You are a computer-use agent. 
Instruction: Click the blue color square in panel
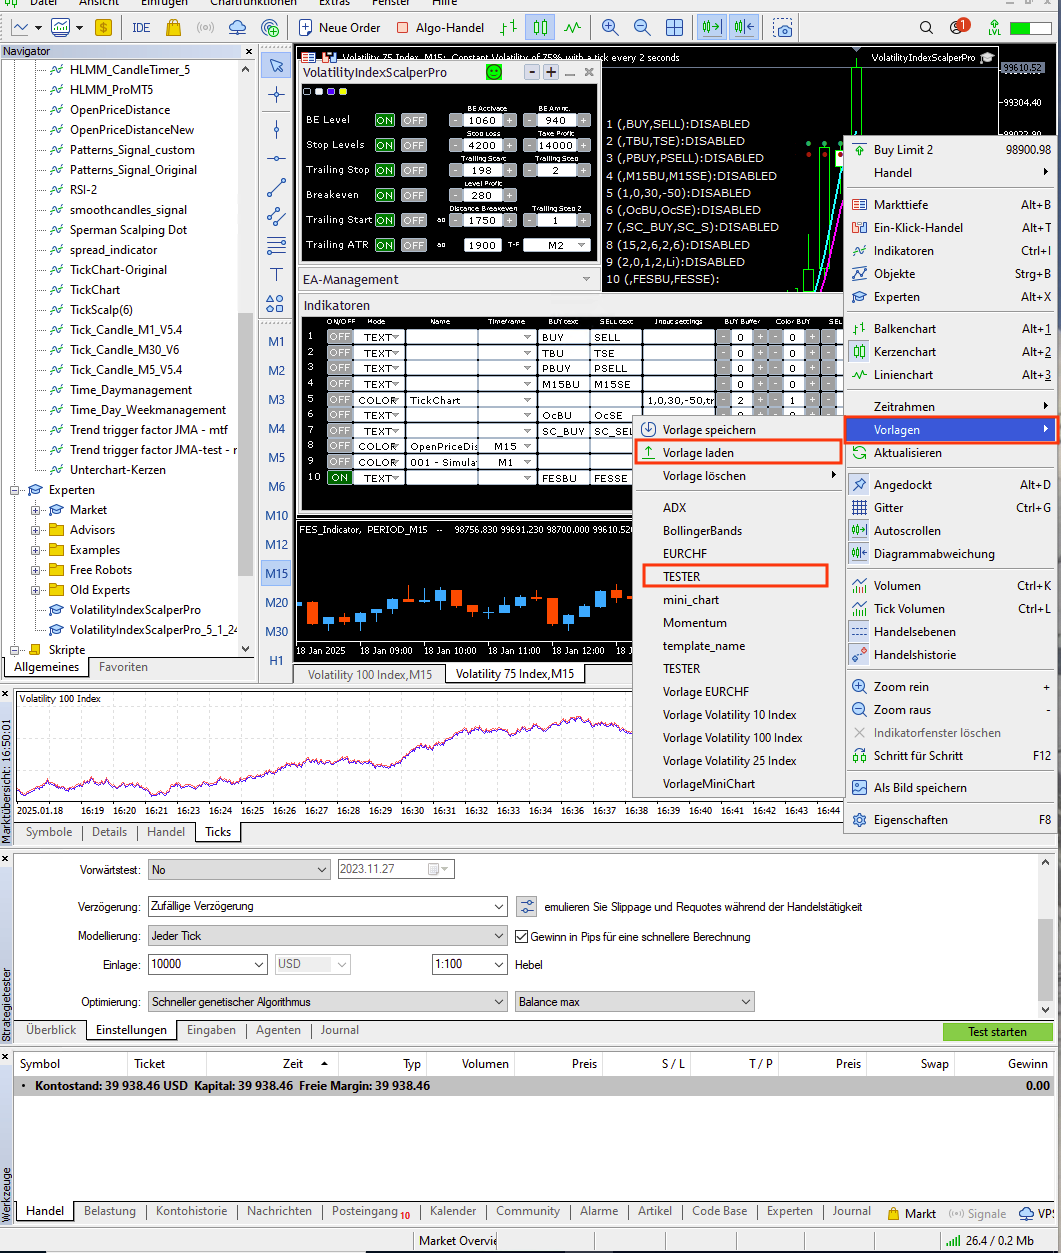click(331, 92)
